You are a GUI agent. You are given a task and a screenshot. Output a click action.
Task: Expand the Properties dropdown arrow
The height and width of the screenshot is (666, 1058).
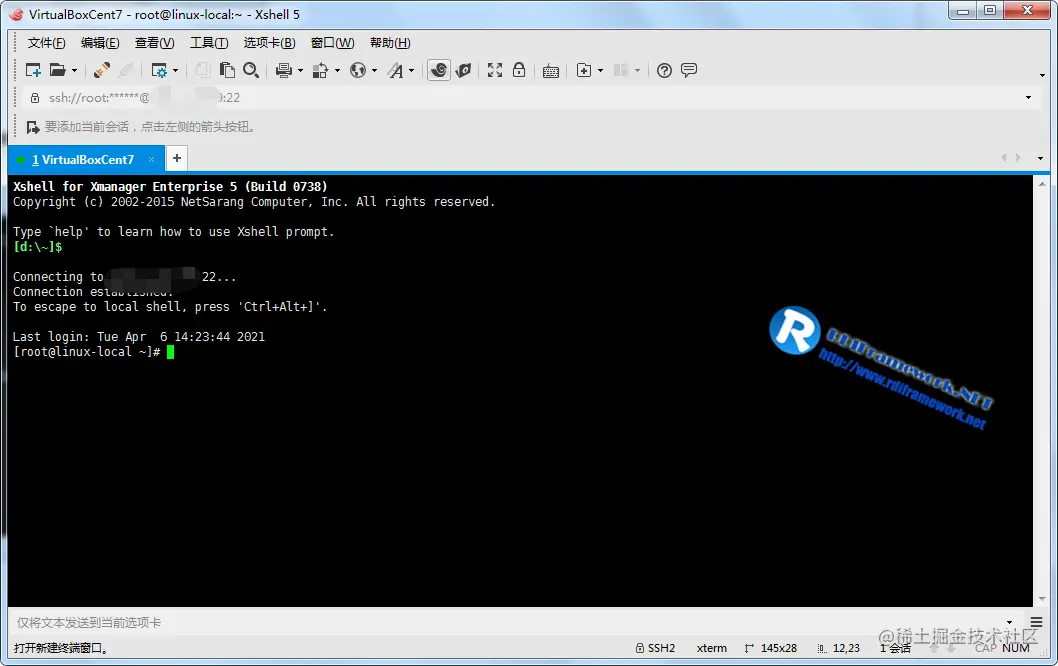175,71
